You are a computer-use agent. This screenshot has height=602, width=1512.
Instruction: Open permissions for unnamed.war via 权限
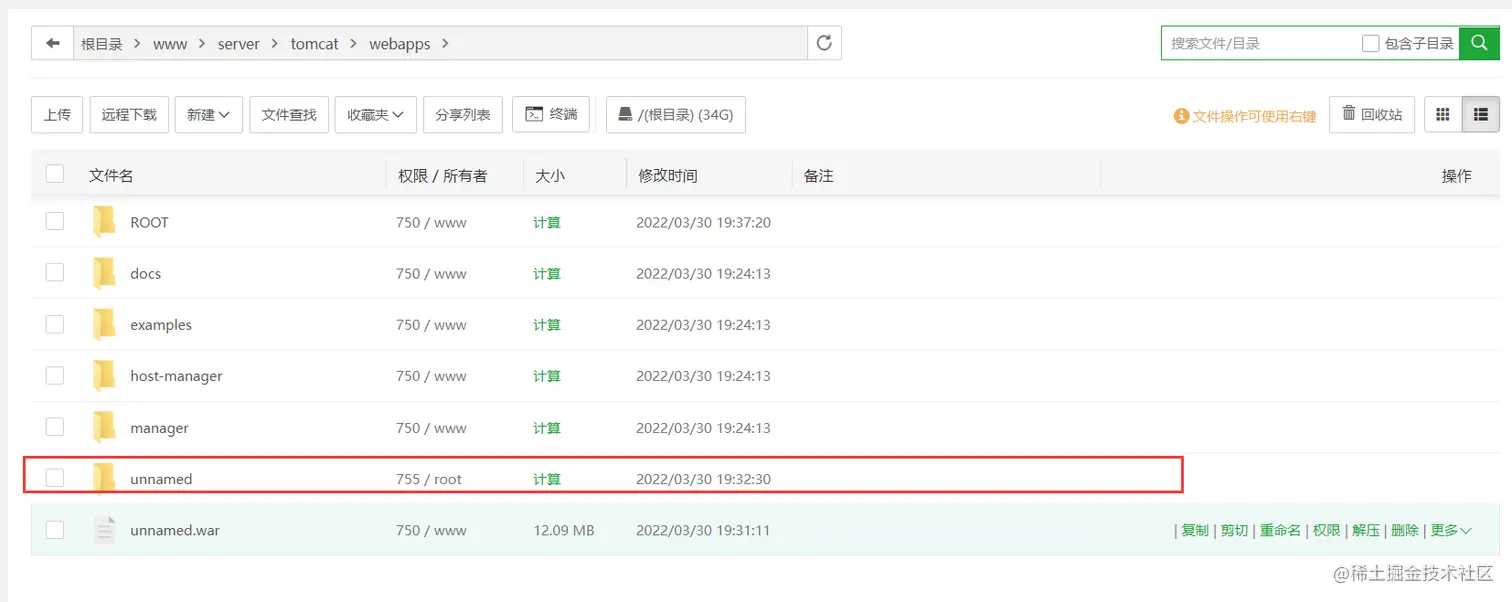1326,530
